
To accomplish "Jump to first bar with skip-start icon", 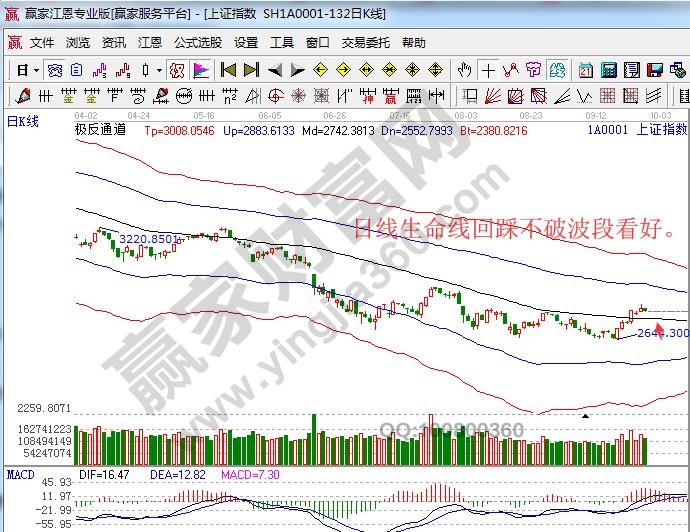I will click(228, 70).
